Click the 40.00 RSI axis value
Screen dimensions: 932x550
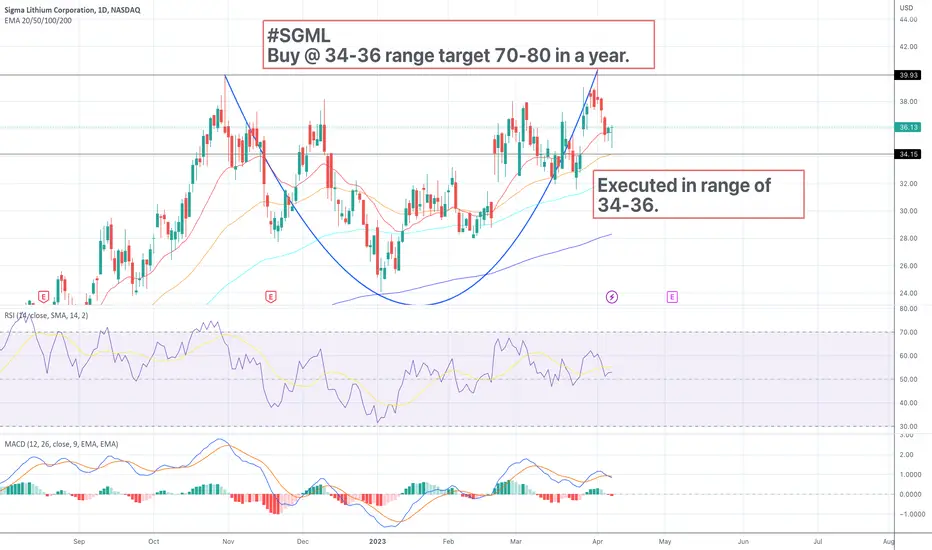[x=908, y=403]
